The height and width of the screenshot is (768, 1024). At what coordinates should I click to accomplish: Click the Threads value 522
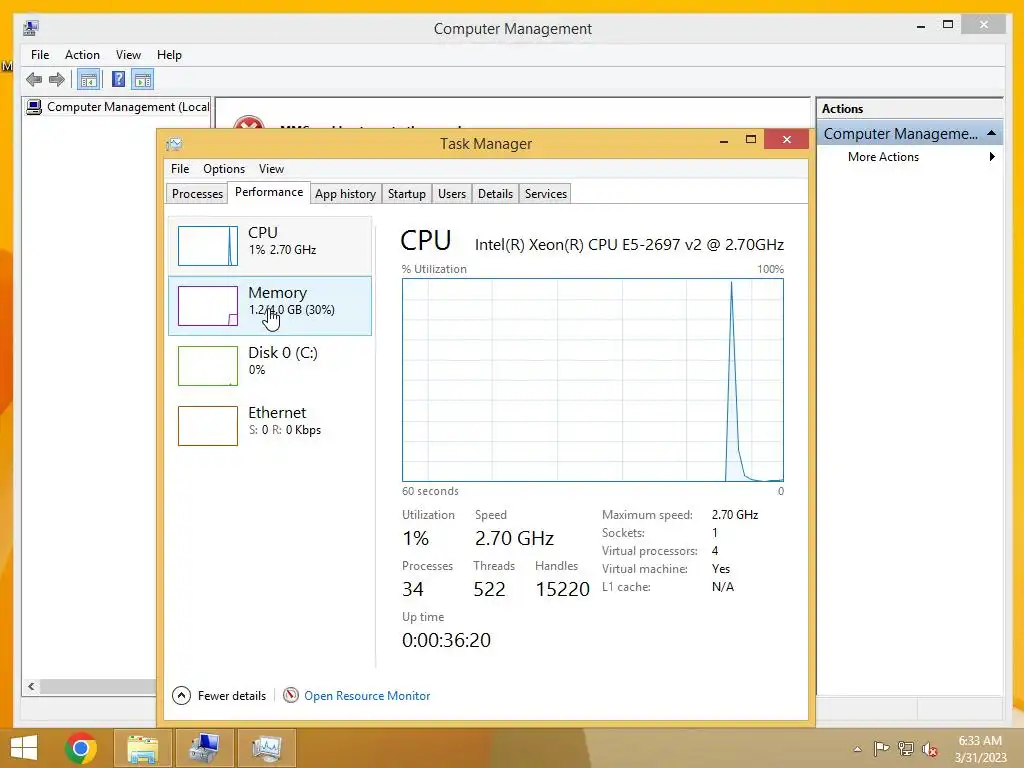[489, 589]
